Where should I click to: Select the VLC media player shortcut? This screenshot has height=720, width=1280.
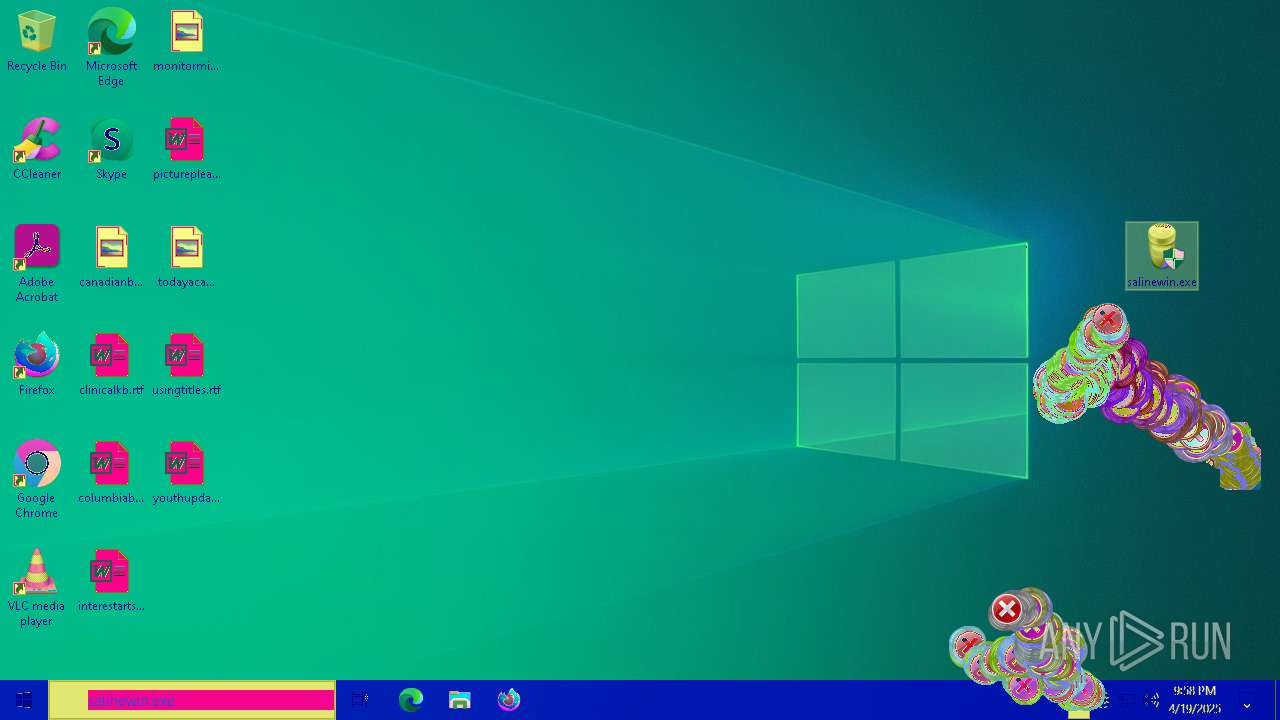pos(36,588)
